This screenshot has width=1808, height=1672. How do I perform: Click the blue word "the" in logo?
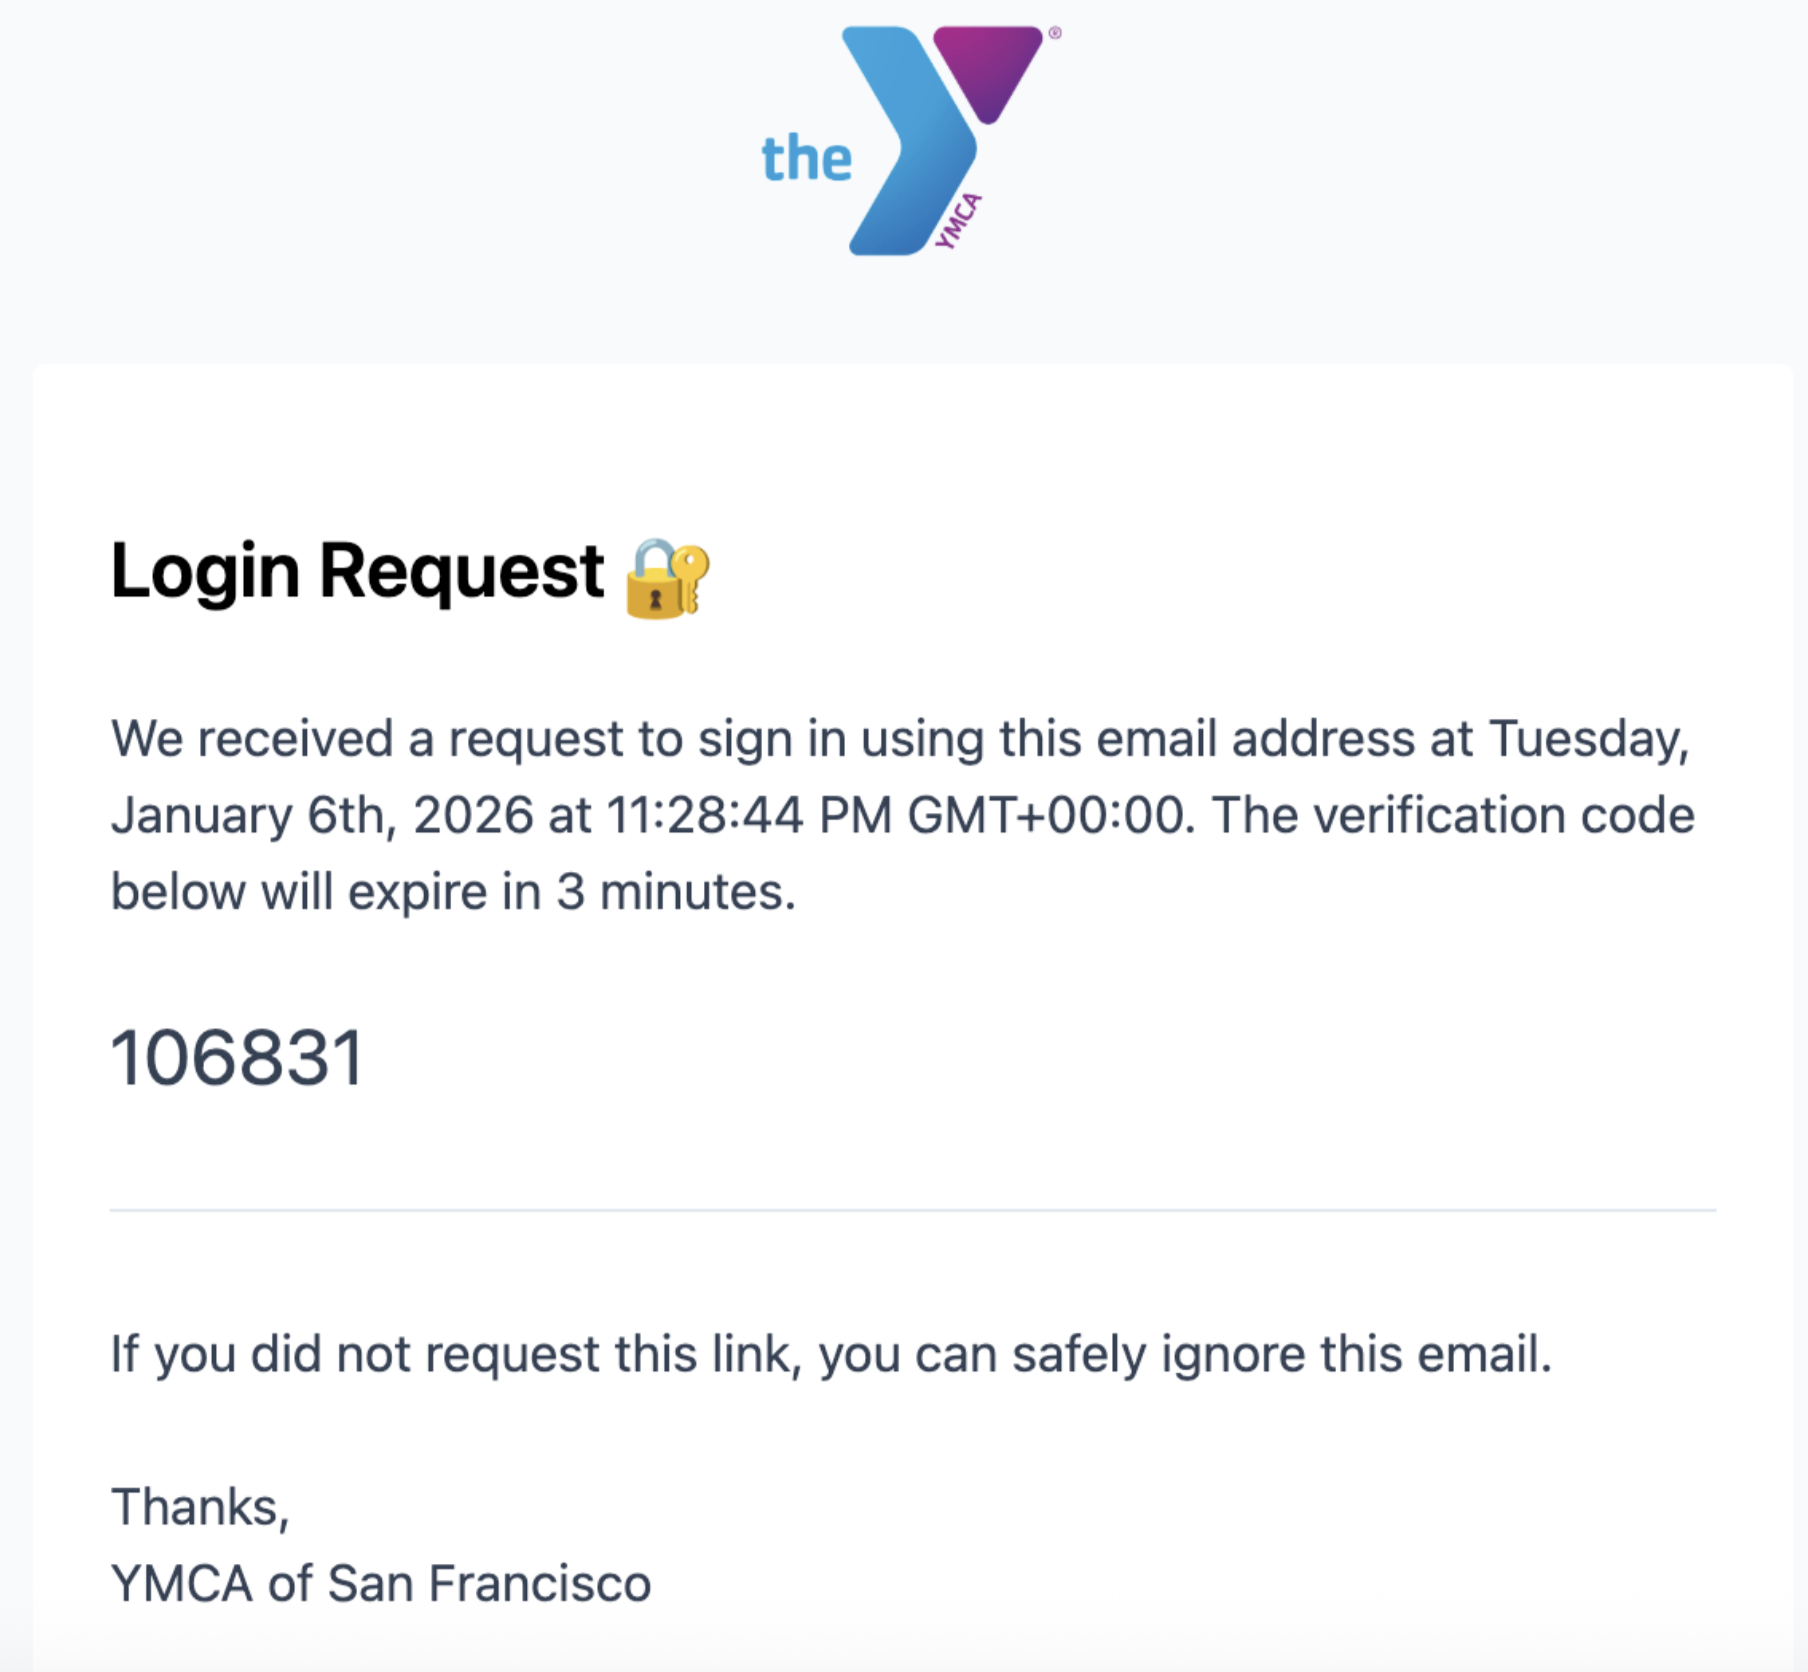pos(807,158)
